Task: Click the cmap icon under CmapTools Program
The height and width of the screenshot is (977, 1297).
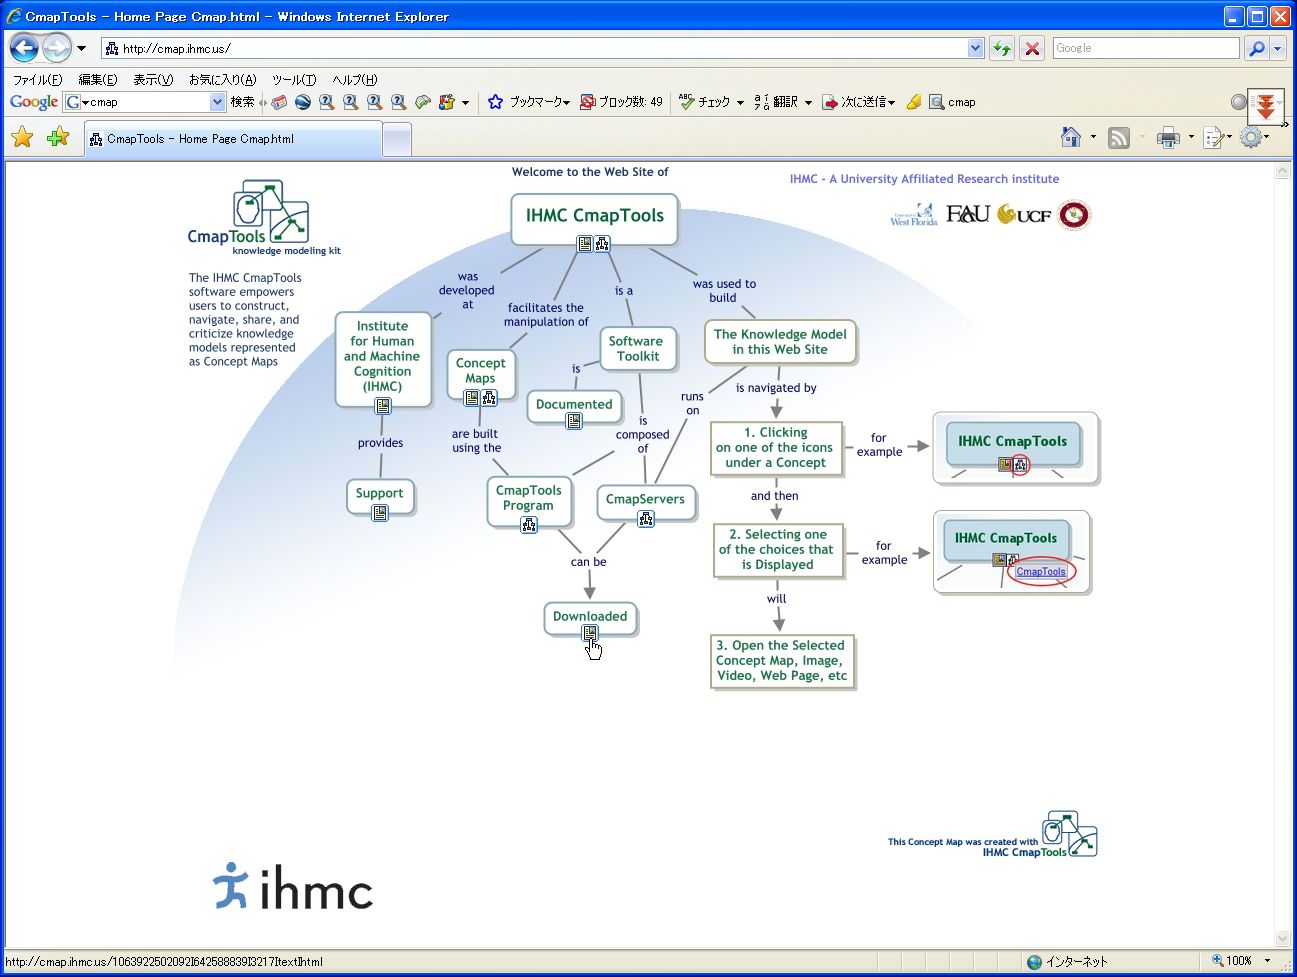Action: [x=529, y=524]
